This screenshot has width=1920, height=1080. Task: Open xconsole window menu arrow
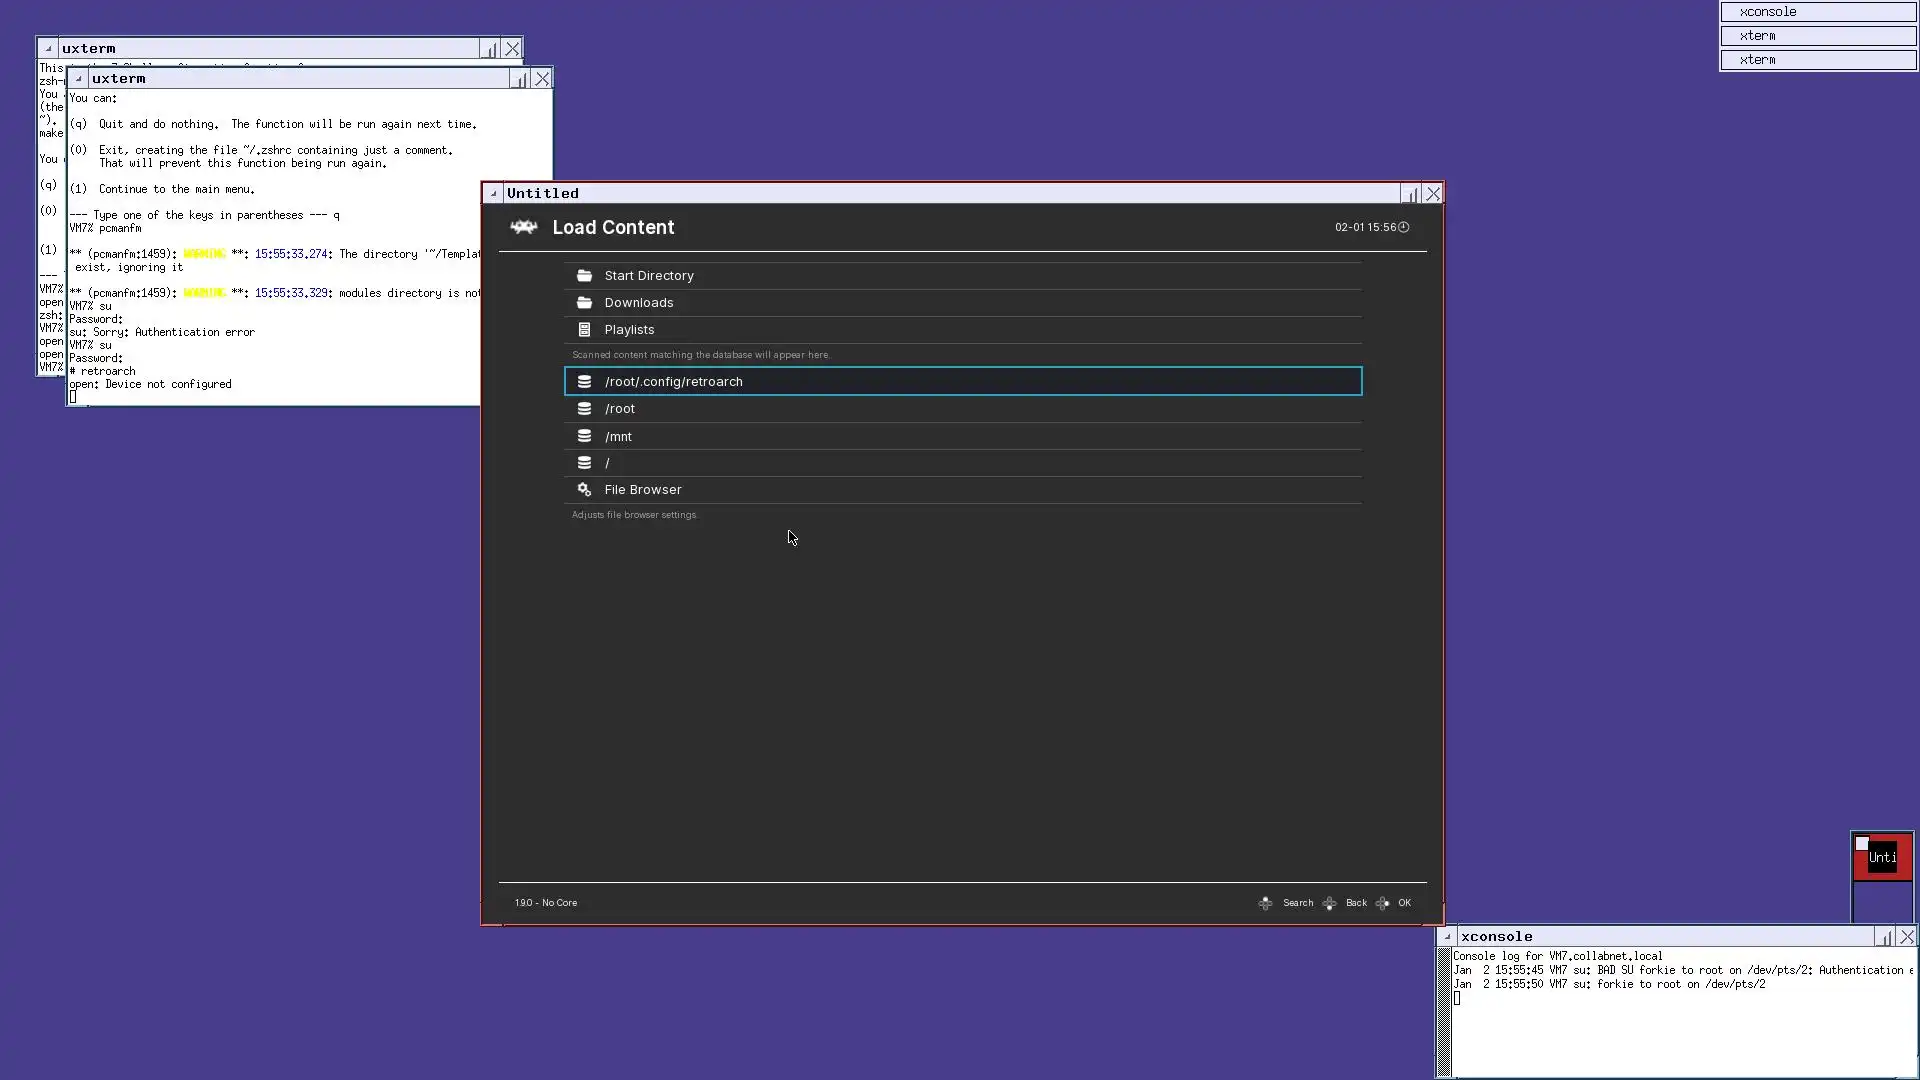tap(1447, 937)
